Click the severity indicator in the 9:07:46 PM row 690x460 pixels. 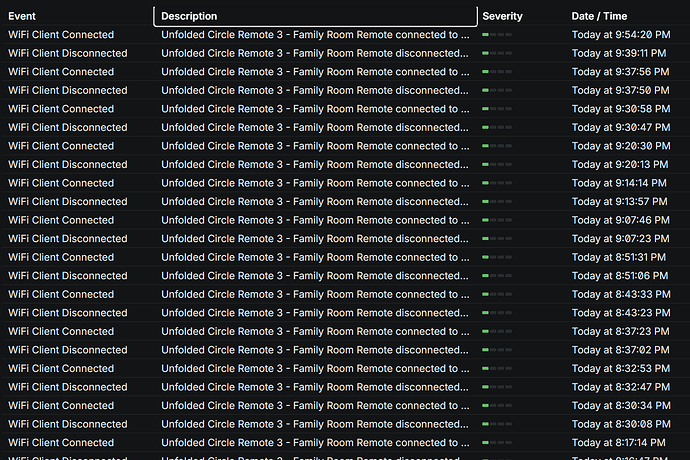pyautogui.click(x=497, y=220)
